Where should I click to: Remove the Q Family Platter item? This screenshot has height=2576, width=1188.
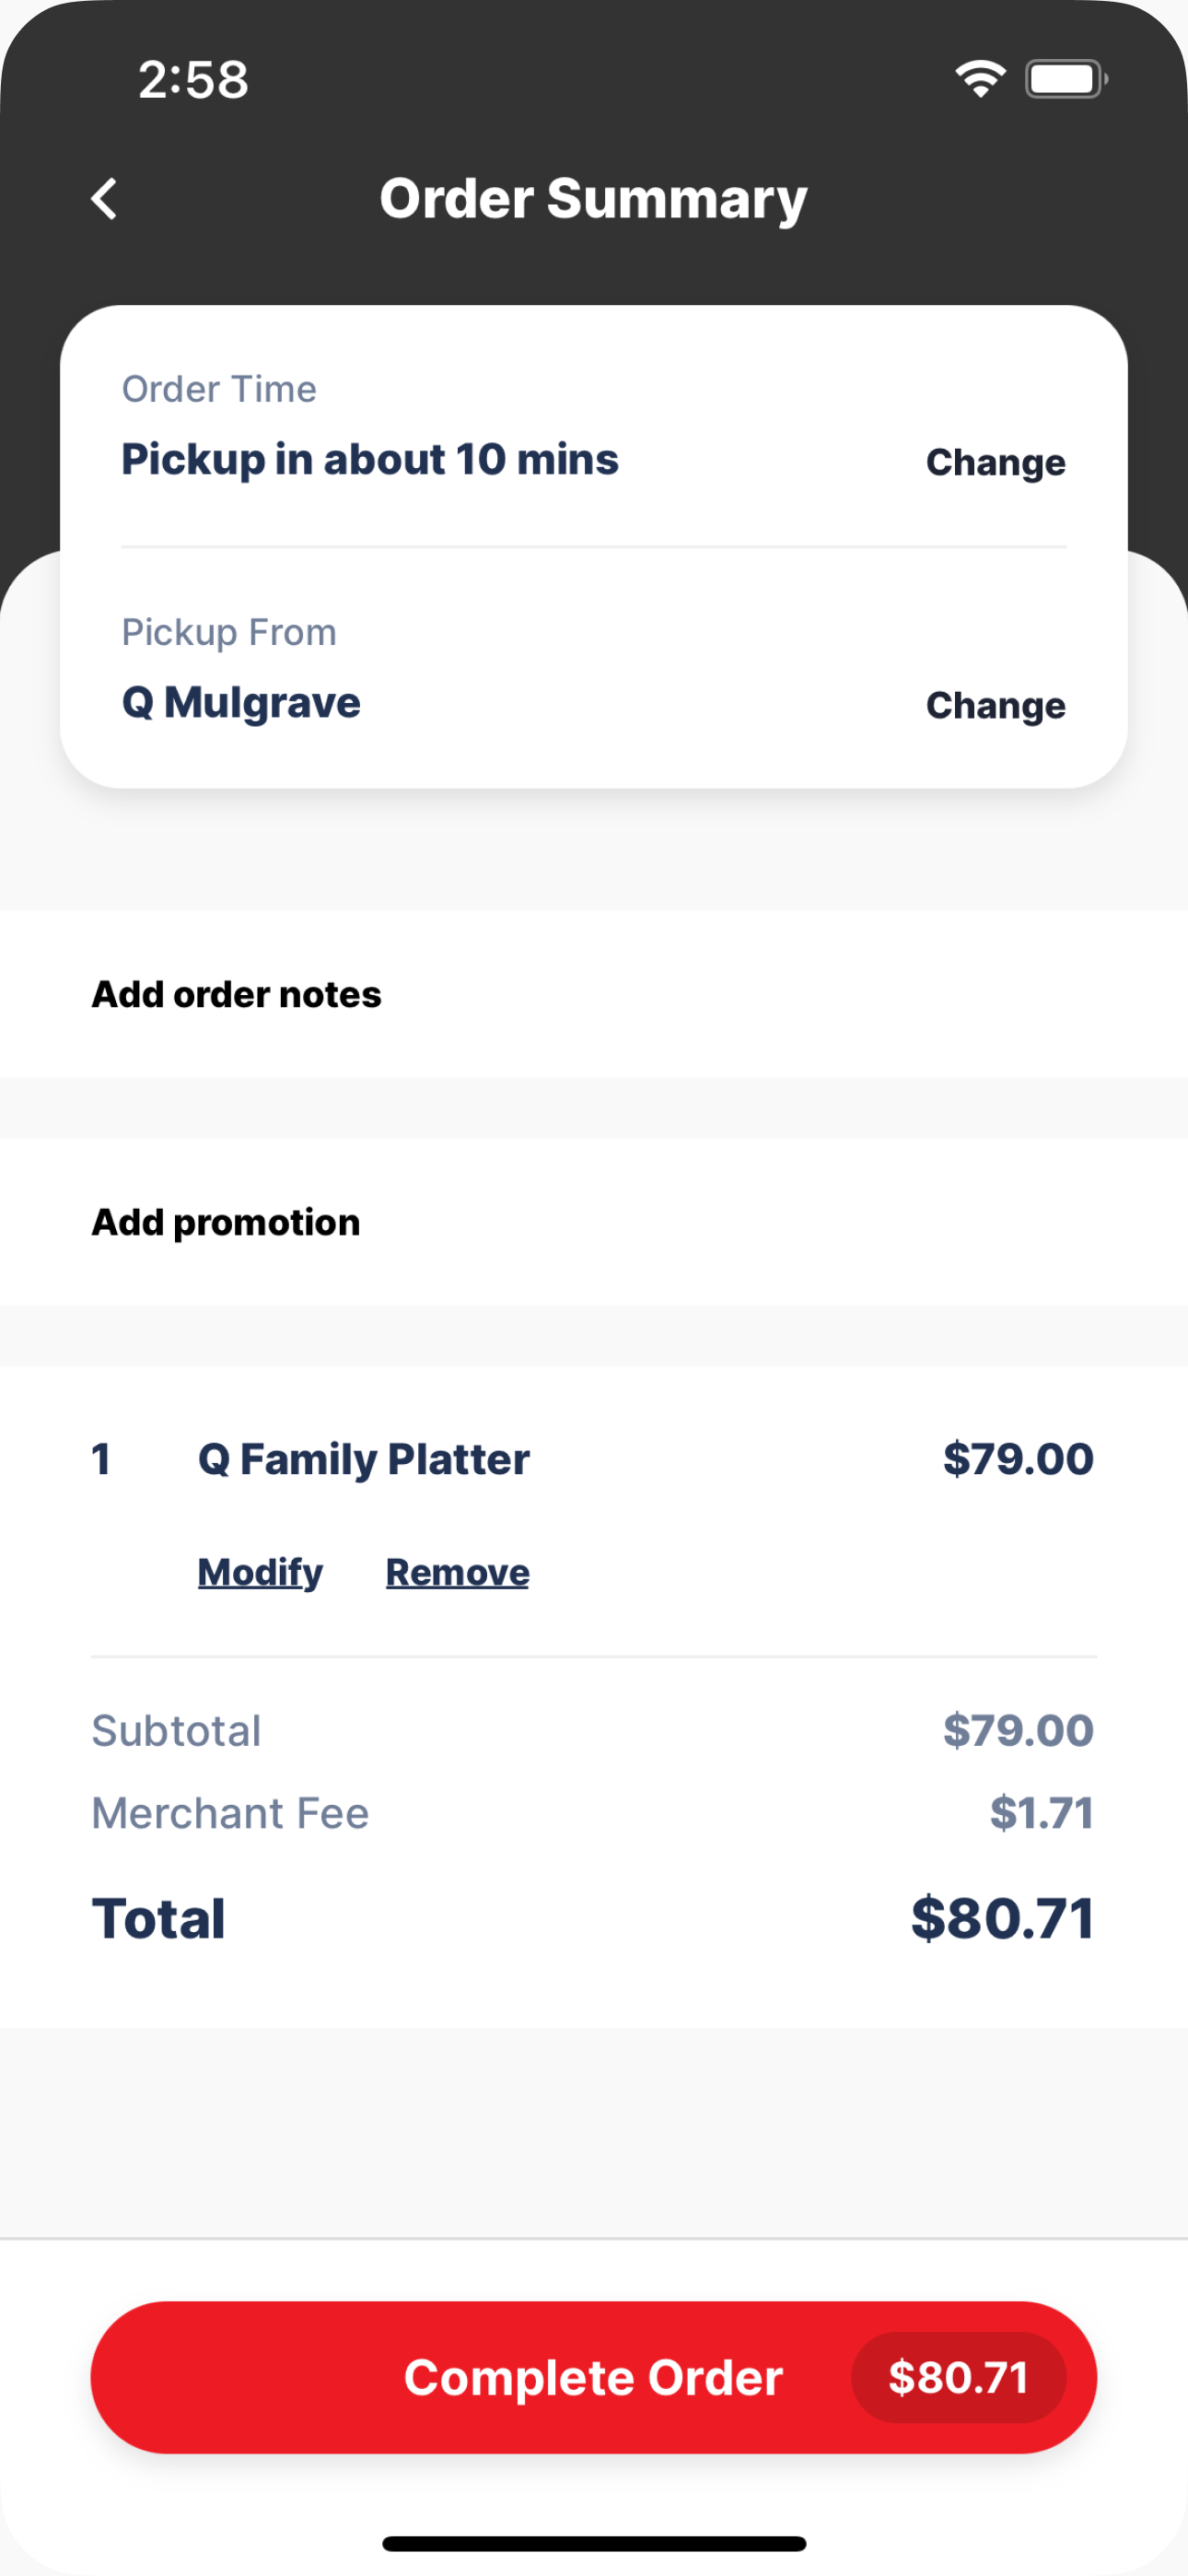tap(457, 1572)
